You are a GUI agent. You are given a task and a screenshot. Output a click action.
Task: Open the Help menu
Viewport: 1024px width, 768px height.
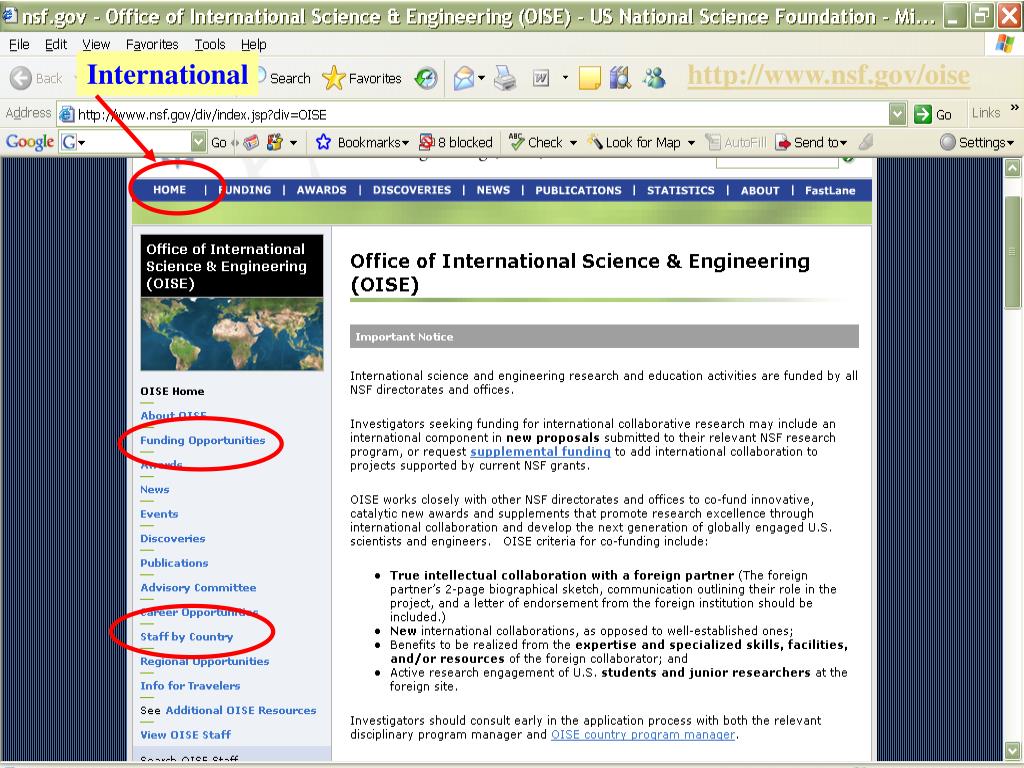253,44
